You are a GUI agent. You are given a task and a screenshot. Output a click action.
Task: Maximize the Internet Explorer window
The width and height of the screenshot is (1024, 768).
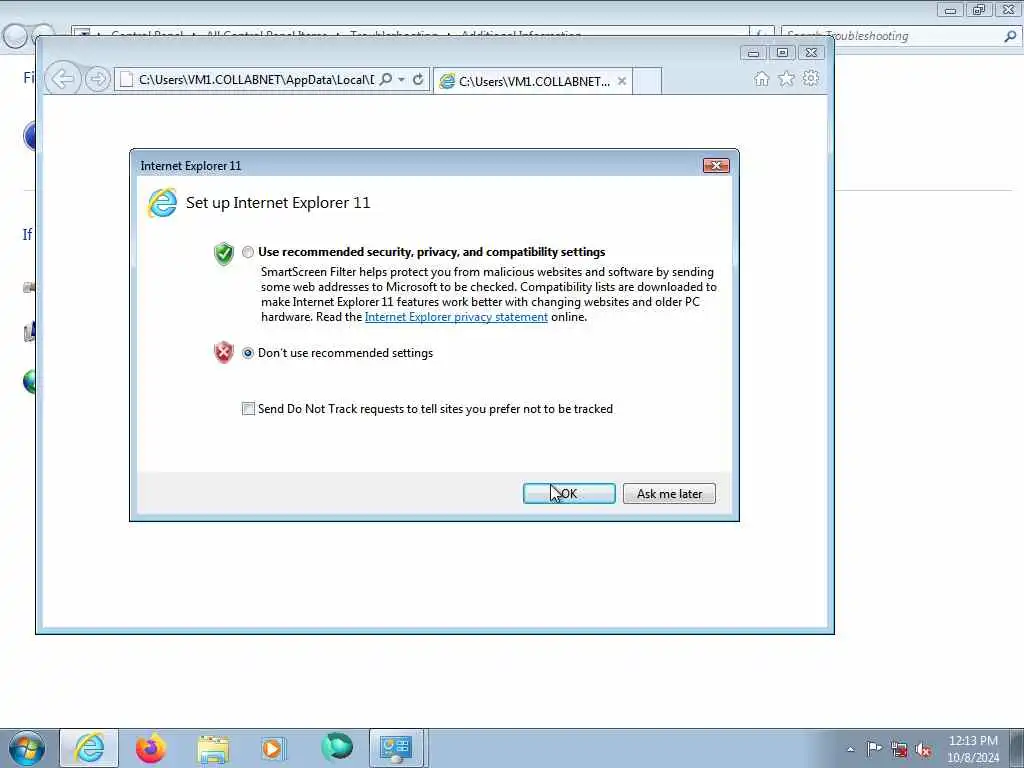click(782, 53)
